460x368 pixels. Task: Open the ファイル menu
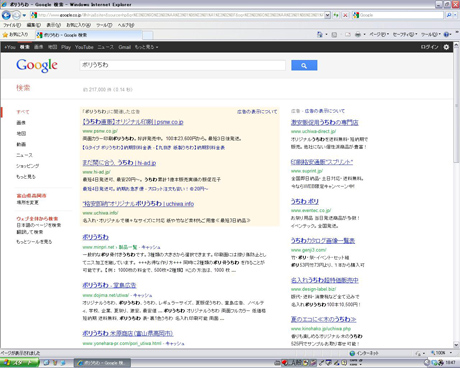[x=12, y=25]
